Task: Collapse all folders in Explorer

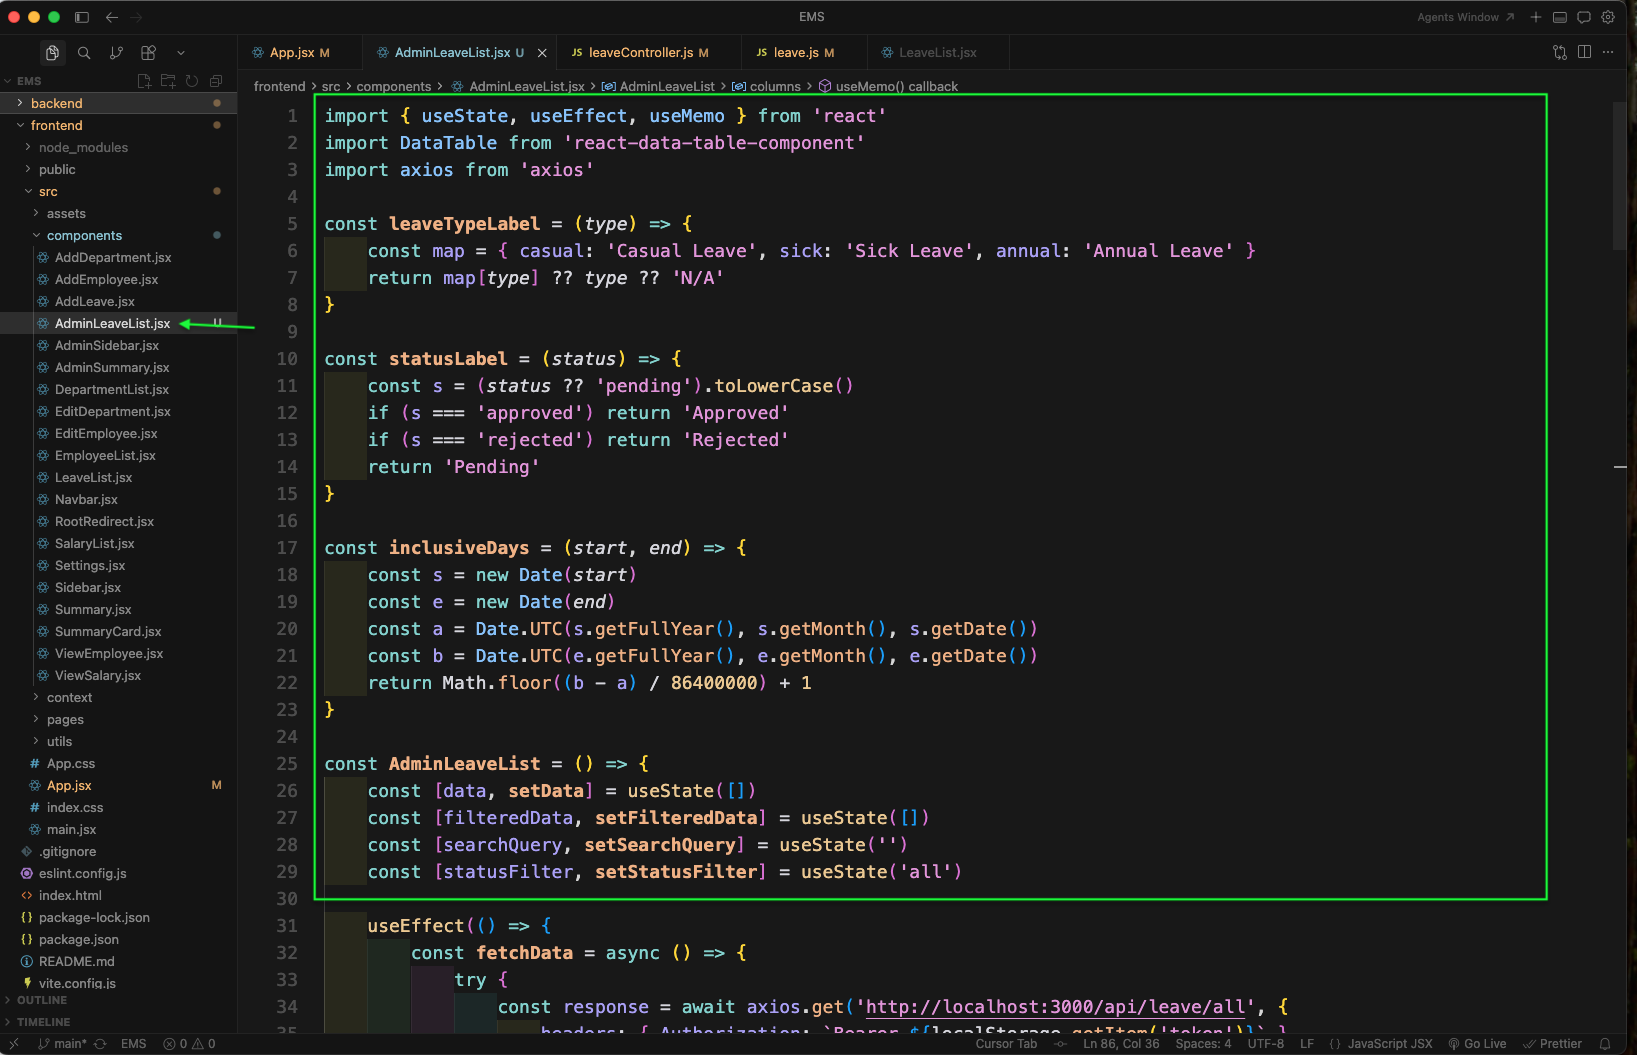Action: [216, 81]
